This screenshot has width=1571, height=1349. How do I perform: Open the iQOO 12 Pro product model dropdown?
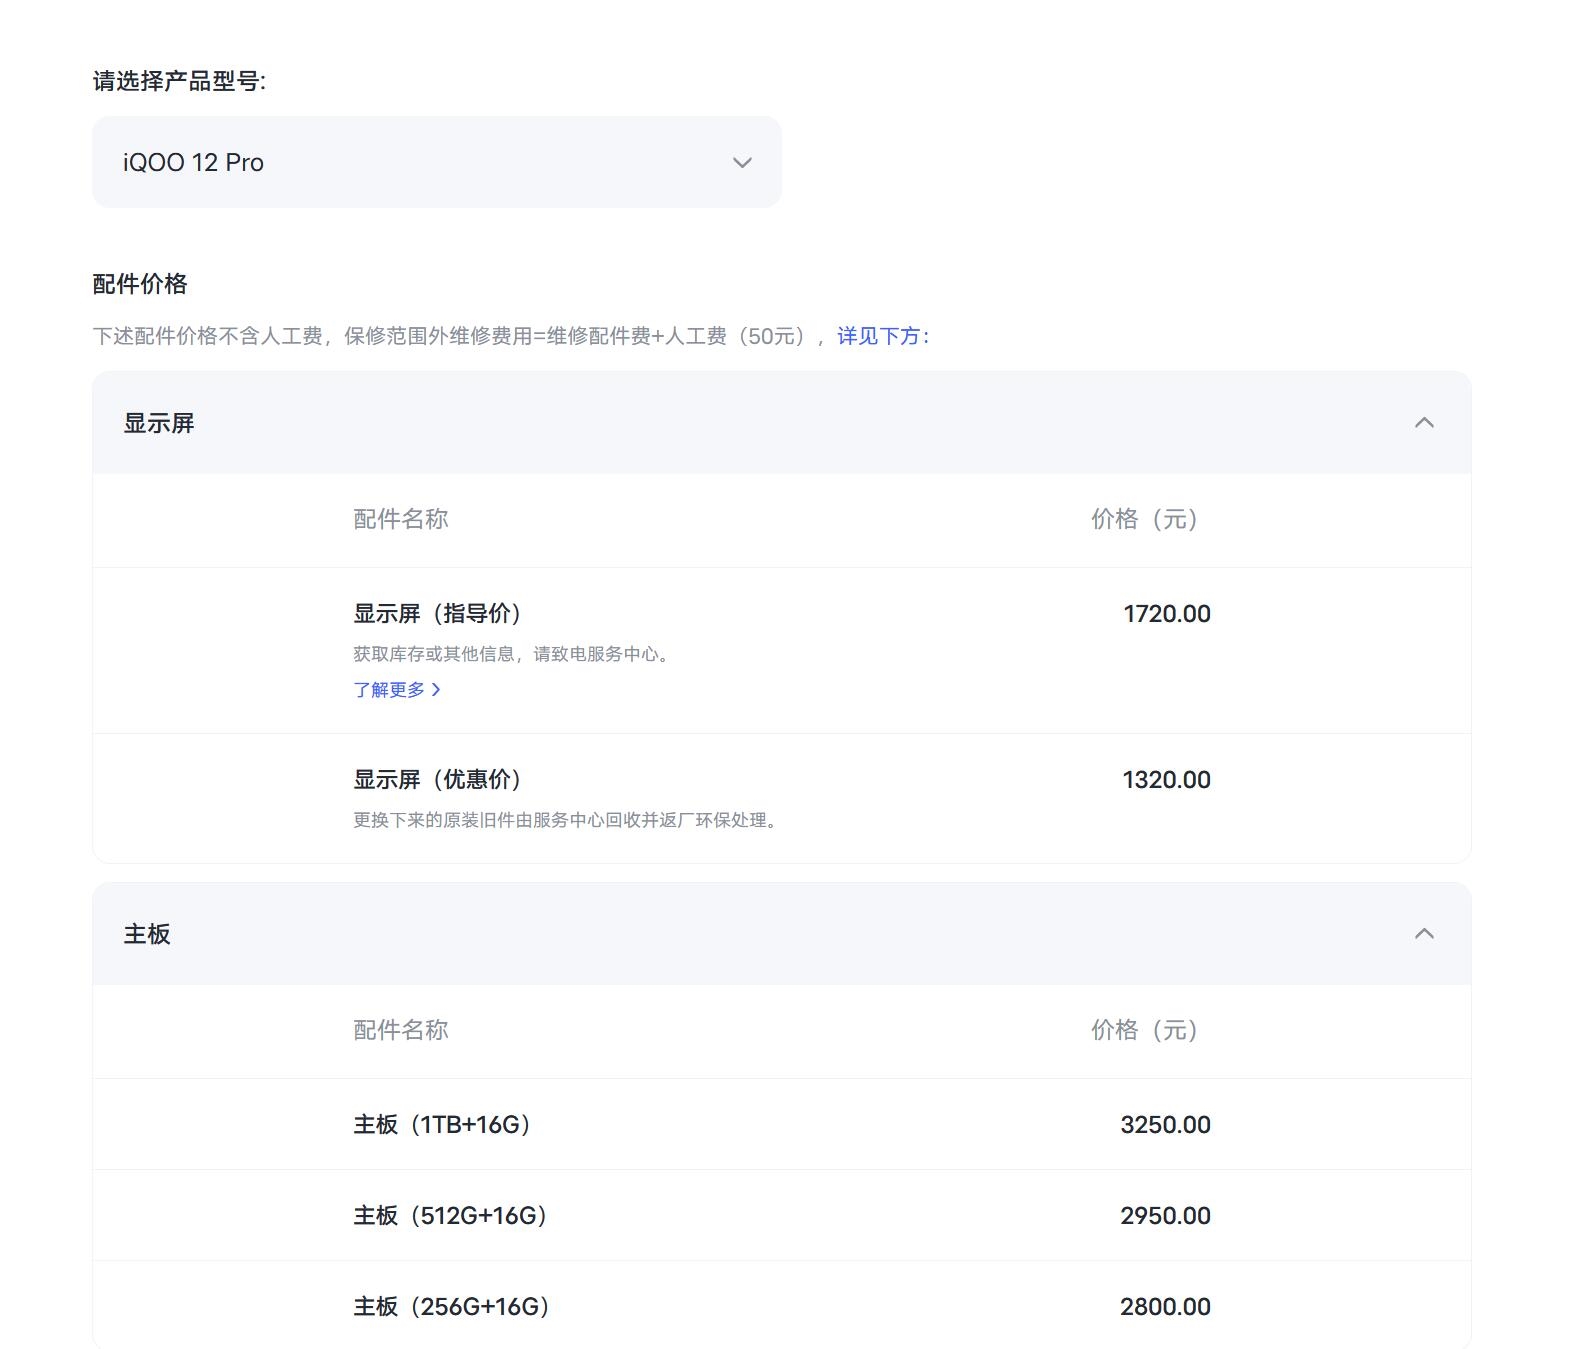pos(436,162)
